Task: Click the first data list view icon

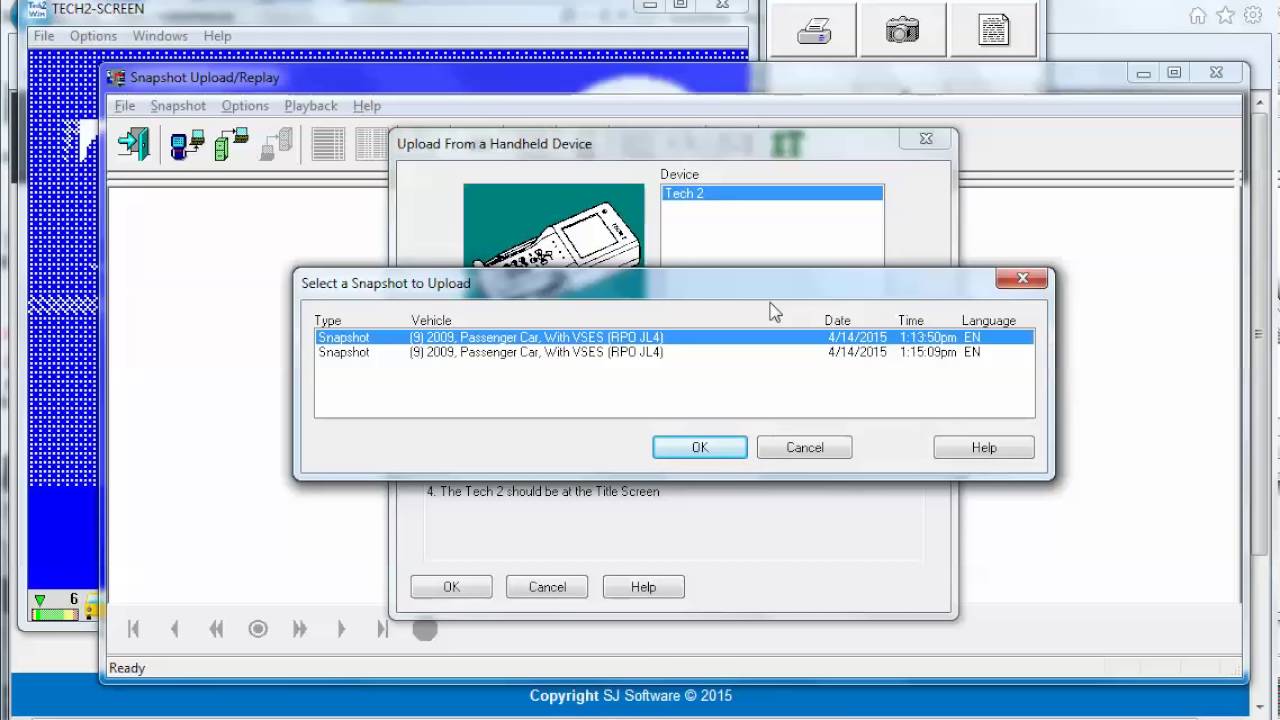Action: [x=328, y=144]
